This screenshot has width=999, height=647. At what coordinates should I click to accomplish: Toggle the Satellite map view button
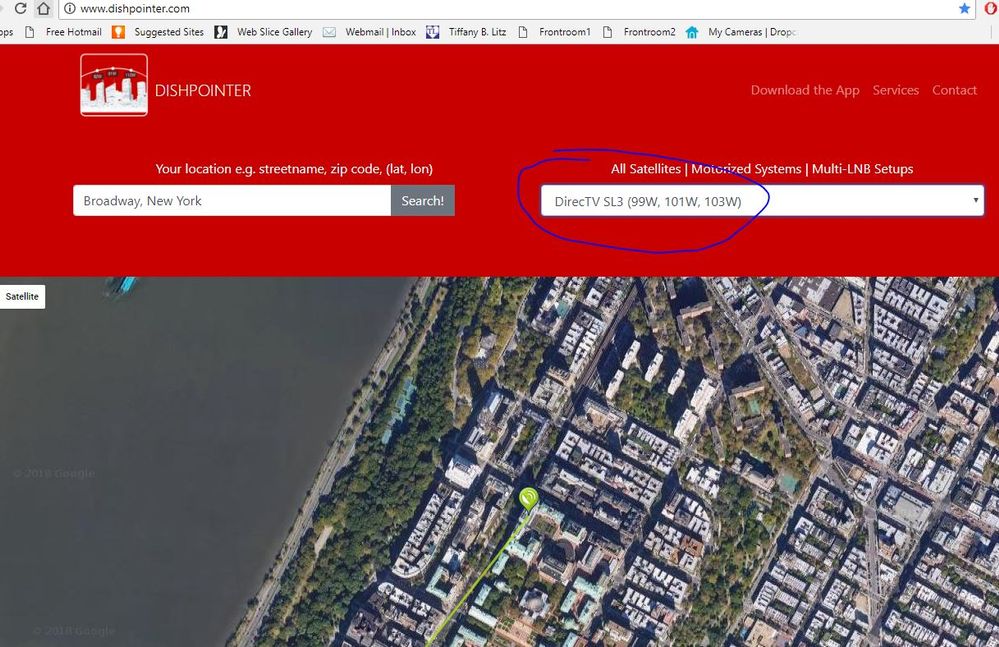tap(22, 297)
